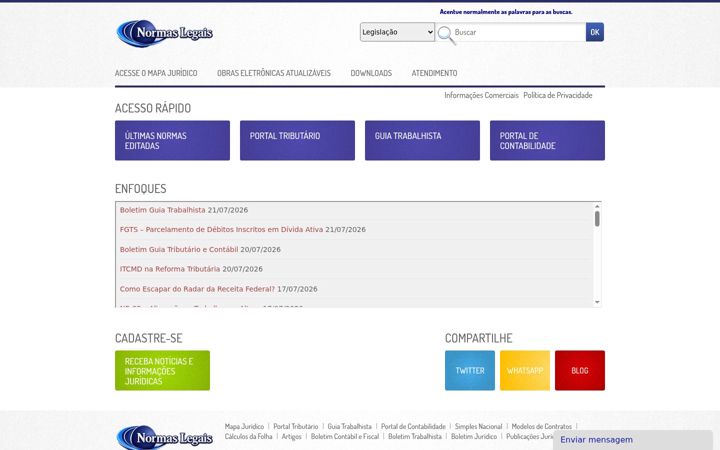
Task: Open footer Boletim Contábil e Fiscal link
Action: click(x=345, y=437)
